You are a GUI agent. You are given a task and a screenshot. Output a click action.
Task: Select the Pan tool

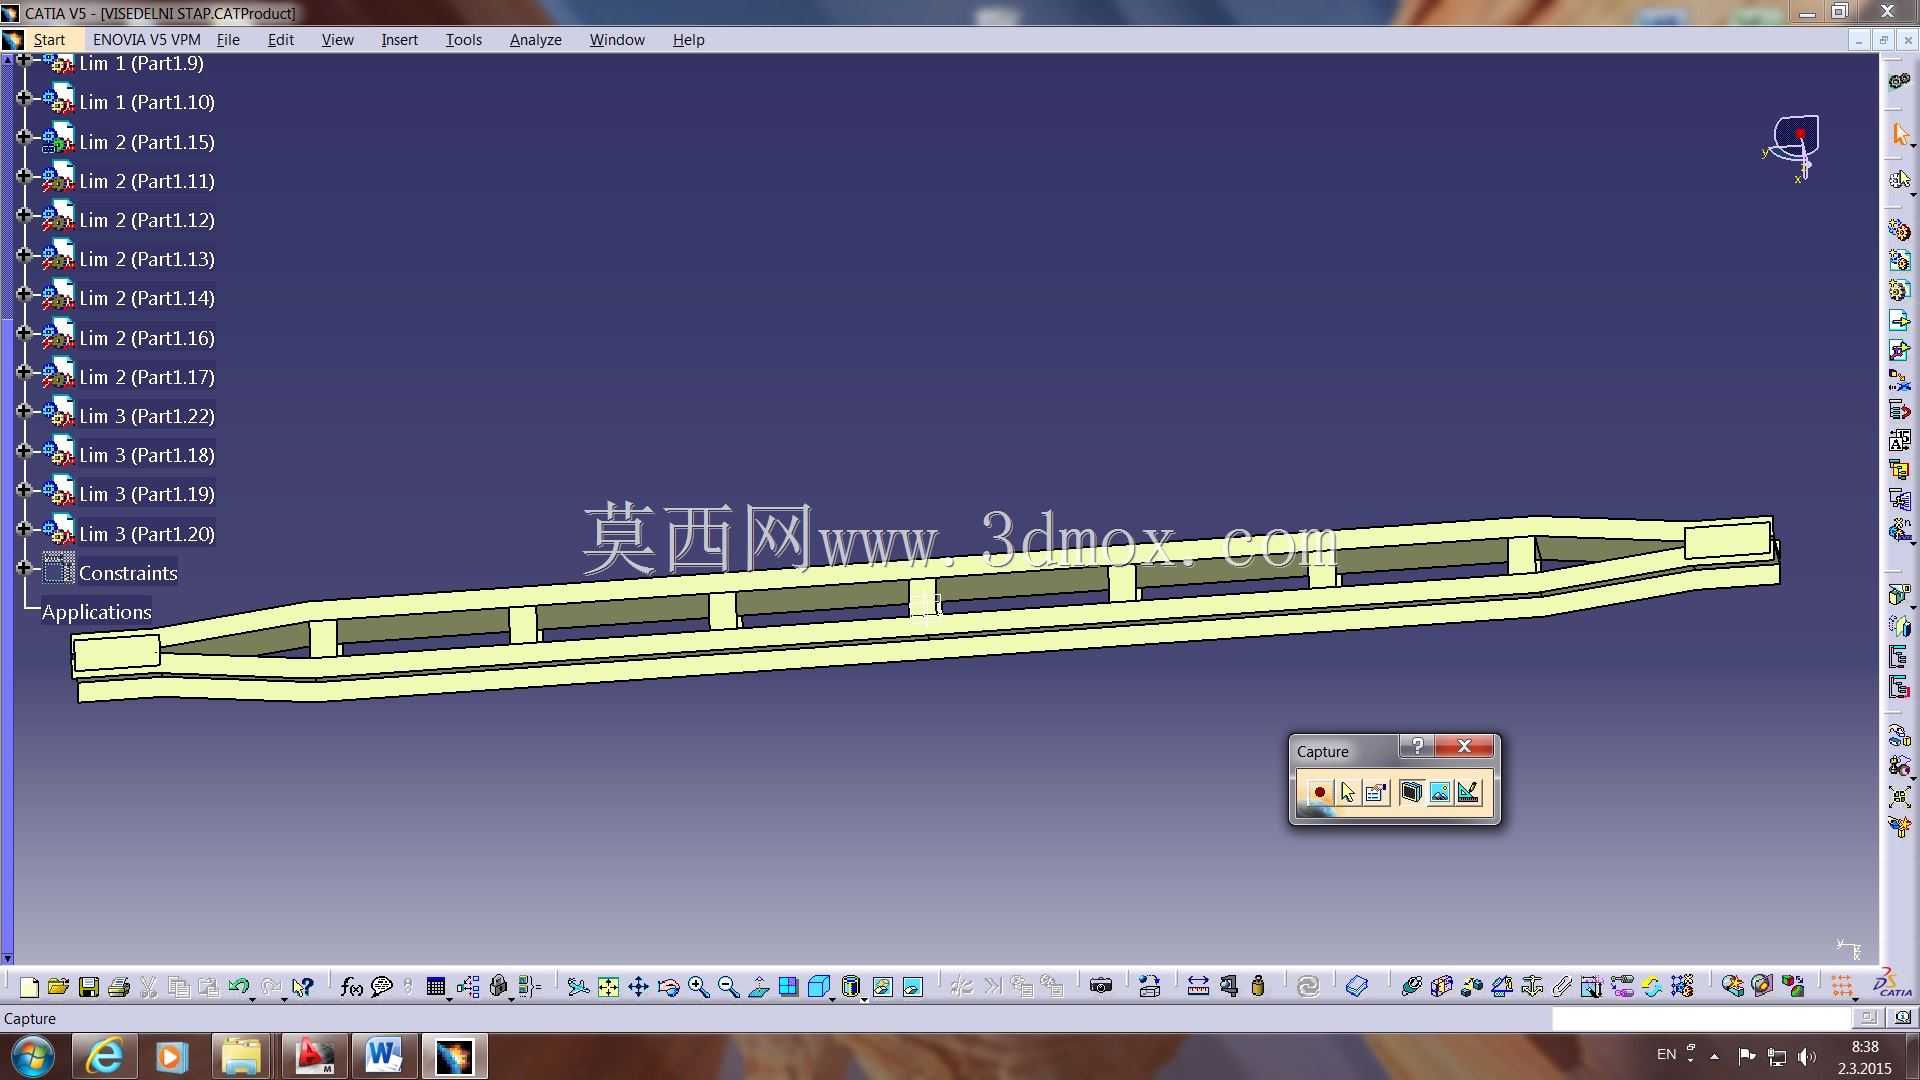638,988
